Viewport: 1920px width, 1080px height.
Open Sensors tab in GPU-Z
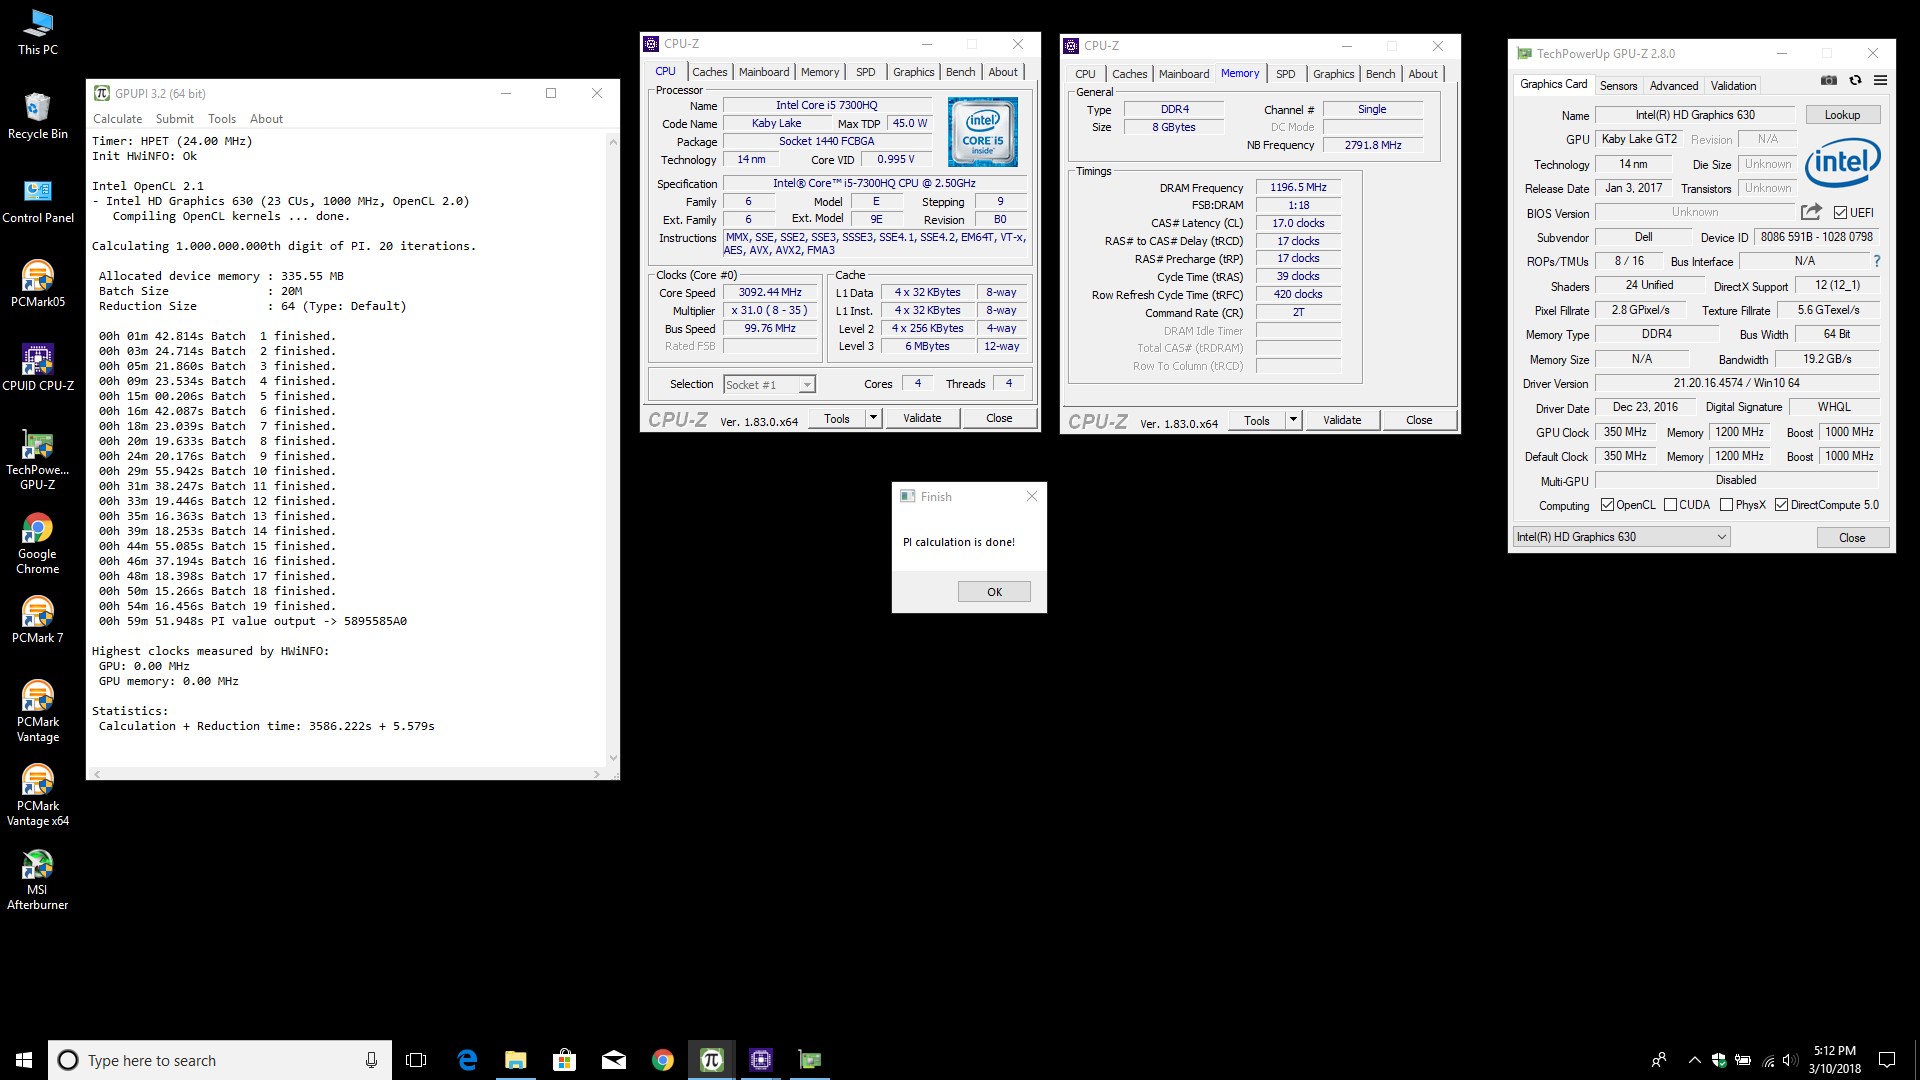(x=1618, y=86)
